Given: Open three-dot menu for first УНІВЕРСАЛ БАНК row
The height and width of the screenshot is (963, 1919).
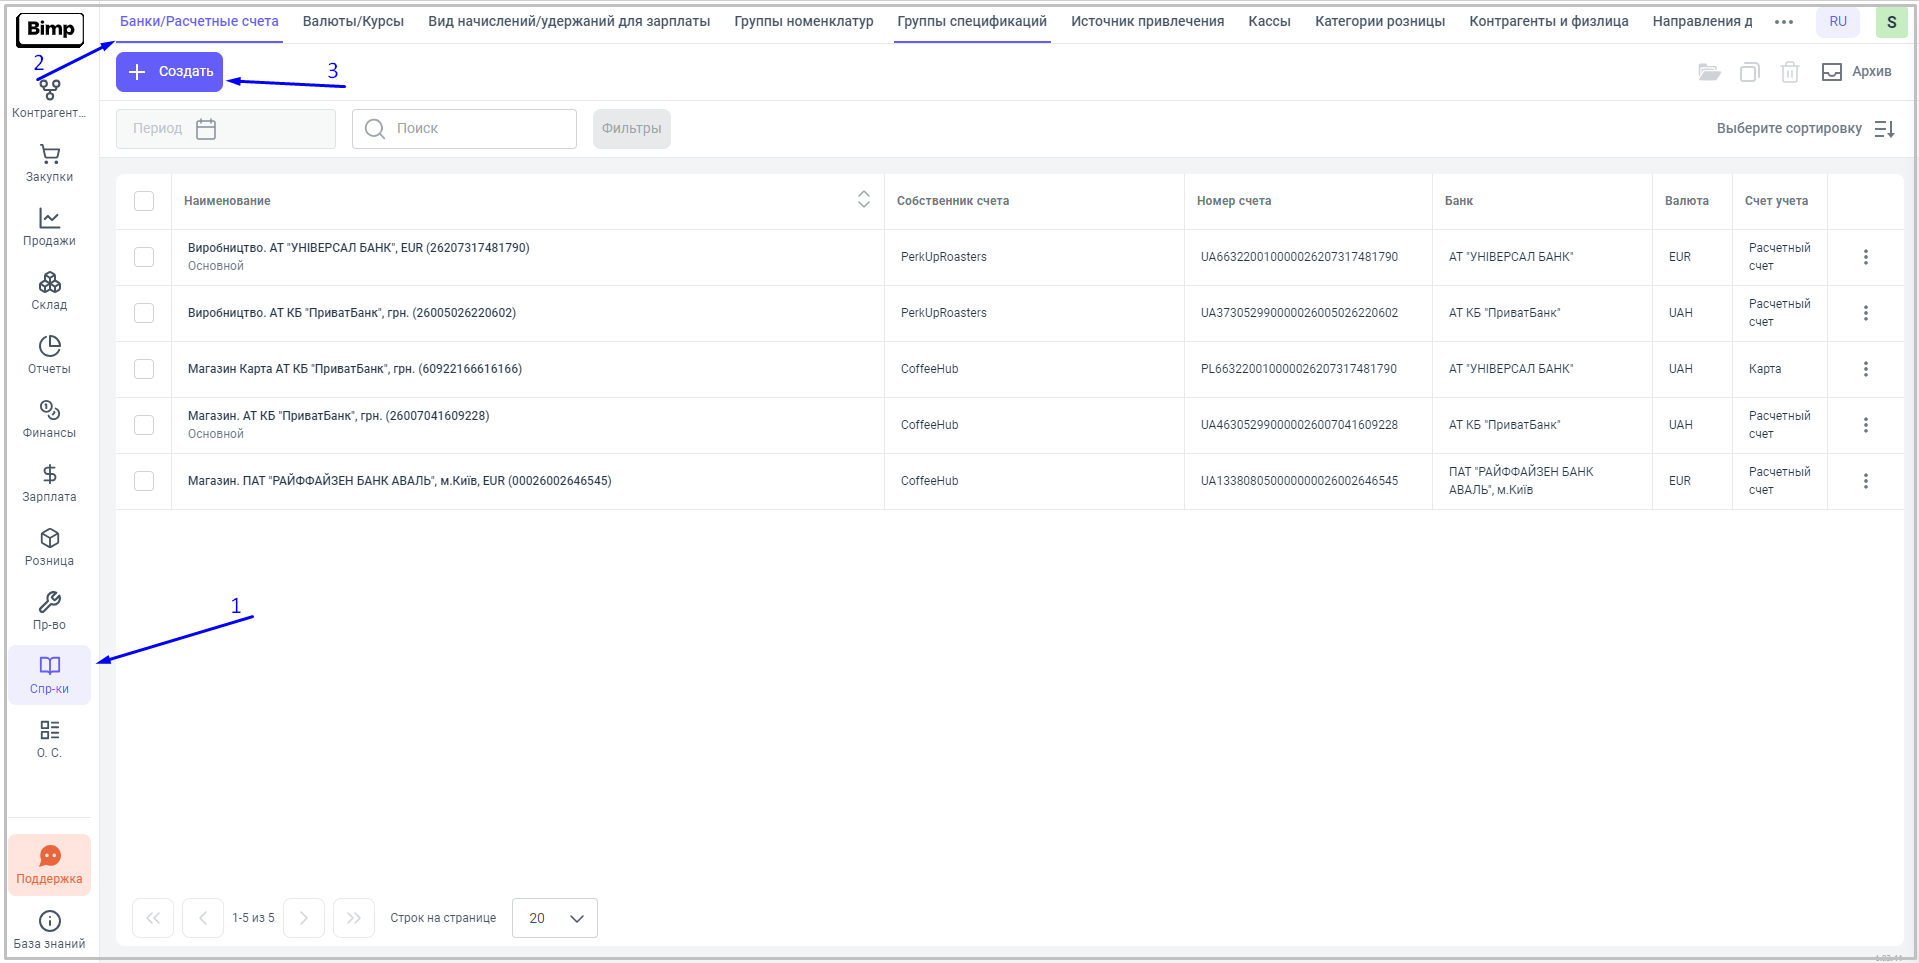Looking at the screenshot, I should [1865, 257].
